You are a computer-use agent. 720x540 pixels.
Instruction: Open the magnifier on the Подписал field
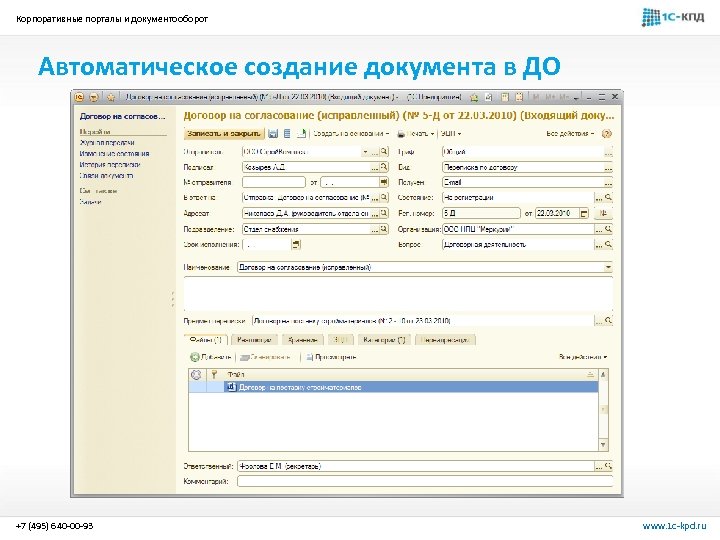384,167
